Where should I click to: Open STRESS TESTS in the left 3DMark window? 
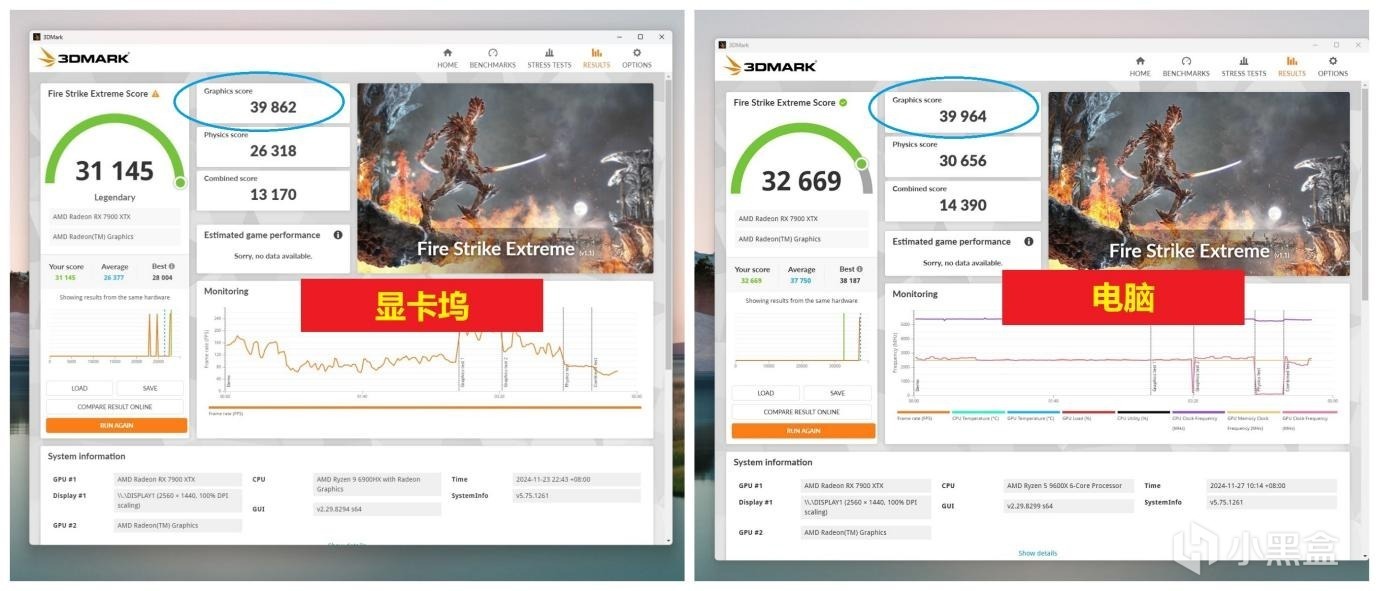pyautogui.click(x=549, y=58)
